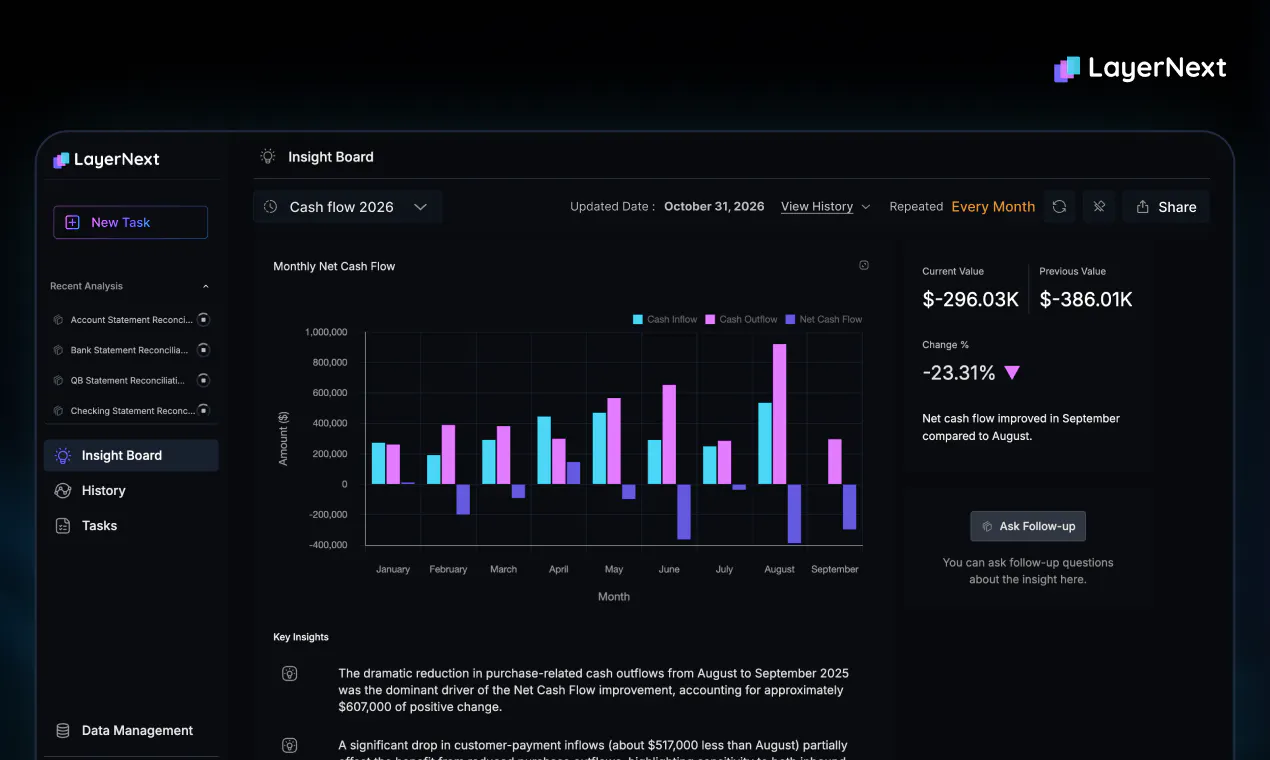
Task: Click the Share button
Action: 1166,207
